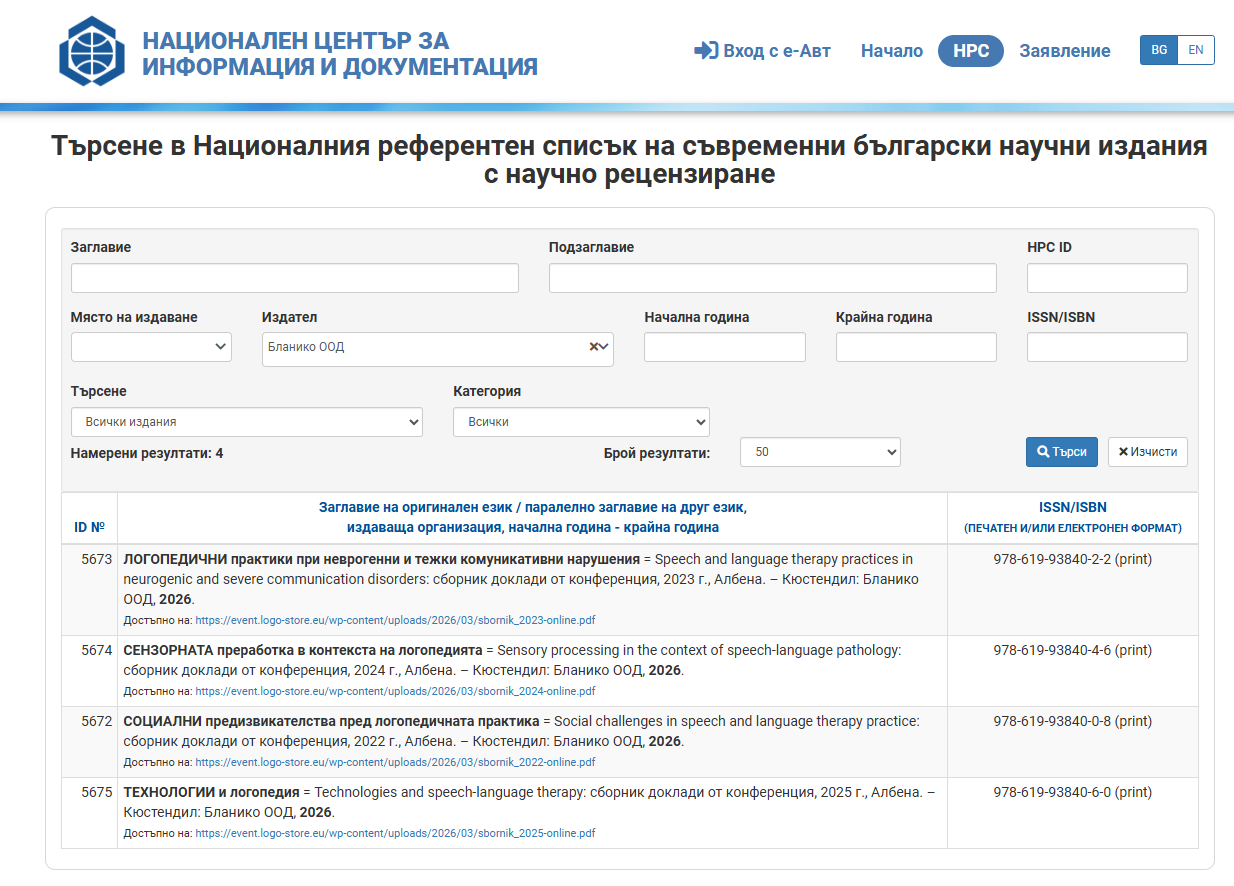Open the Категория dropdown set to Всички
This screenshot has height=886, width=1234.
coord(581,422)
